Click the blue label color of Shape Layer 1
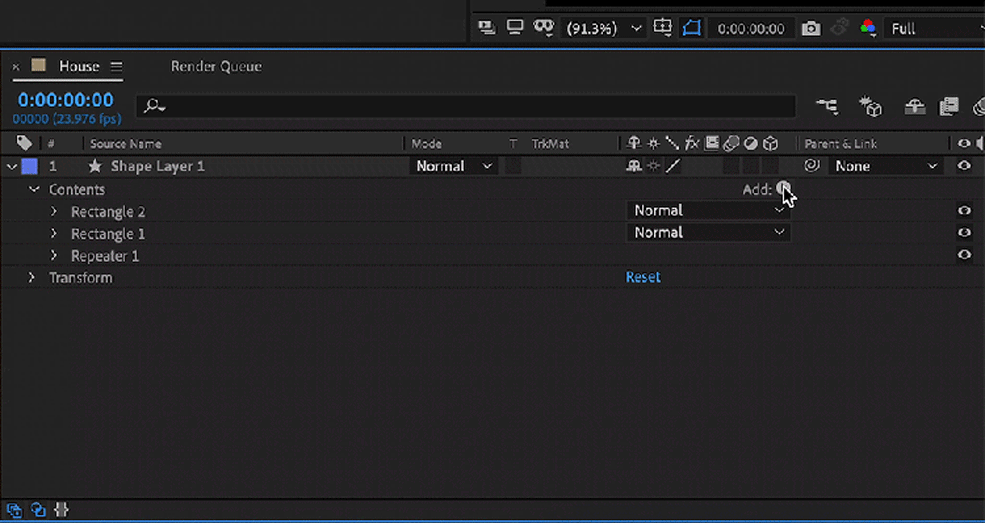The width and height of the screenshot is (985, 523). click(30, 166)
